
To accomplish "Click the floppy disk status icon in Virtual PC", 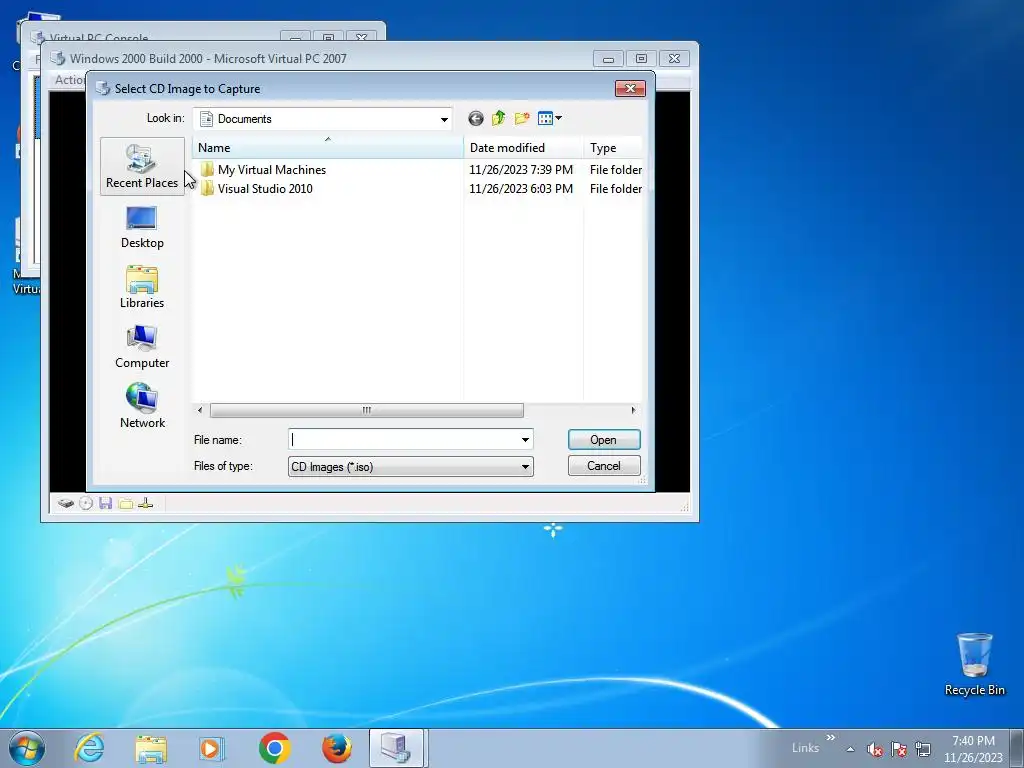I will pos(106,503).
